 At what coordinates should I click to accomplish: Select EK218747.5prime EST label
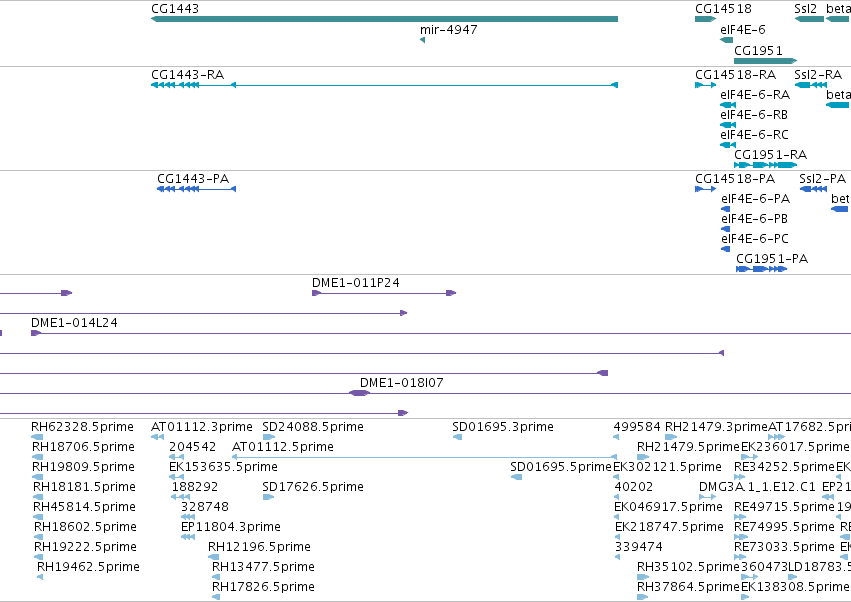pos(670,527)
